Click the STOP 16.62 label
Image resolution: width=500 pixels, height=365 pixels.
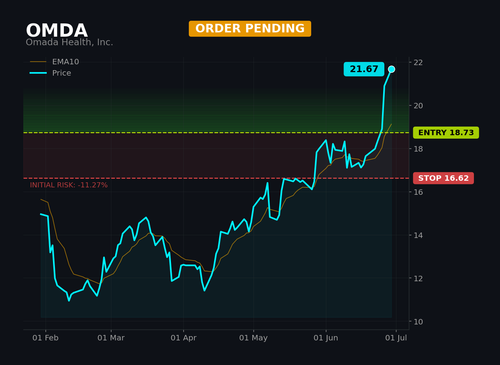coord(443,178)
